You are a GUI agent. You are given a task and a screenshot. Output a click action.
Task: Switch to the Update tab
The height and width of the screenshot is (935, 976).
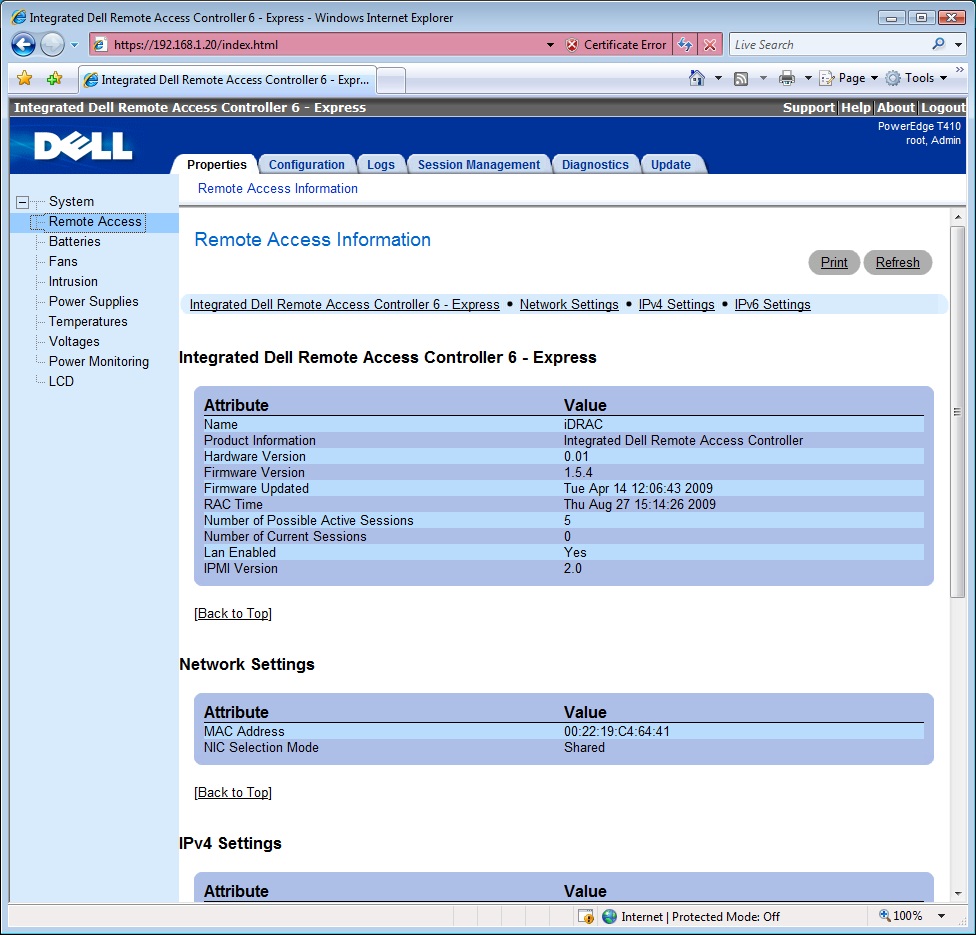(x=671, y=164)
